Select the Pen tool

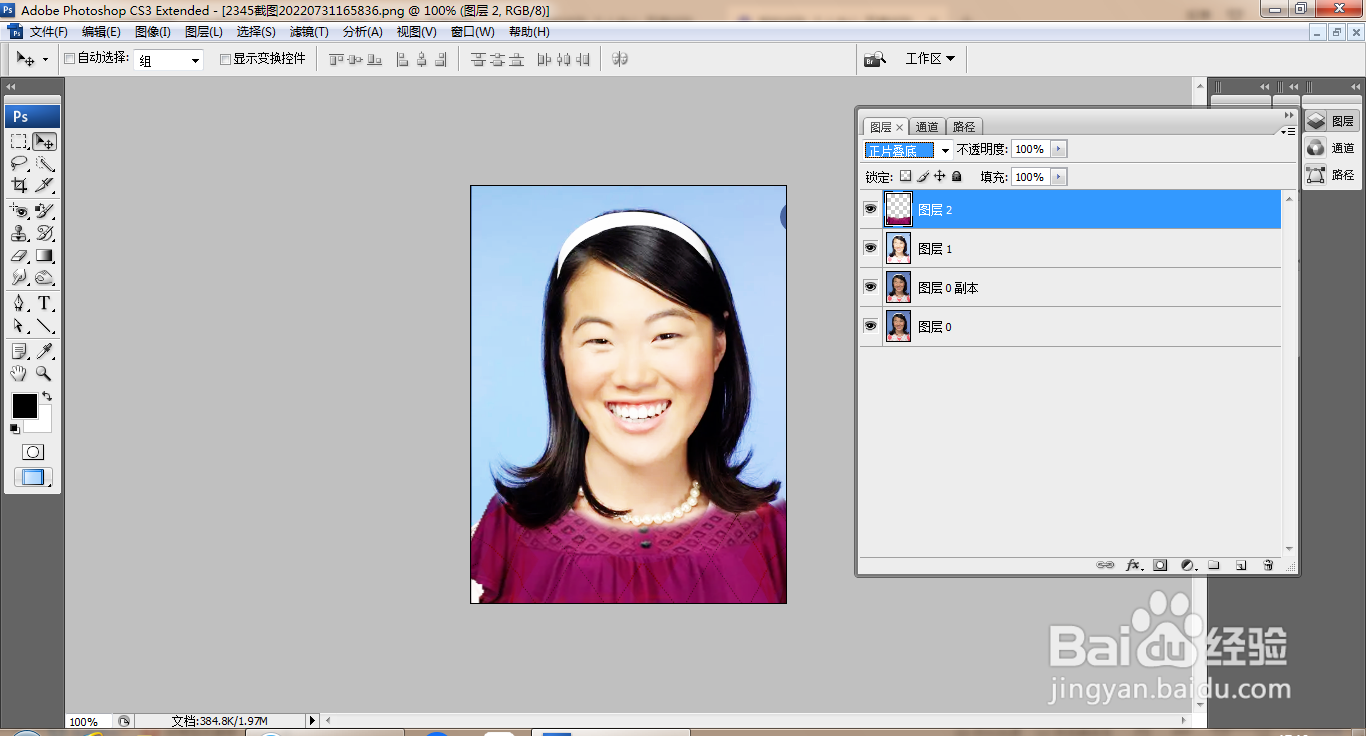[19, 303]
